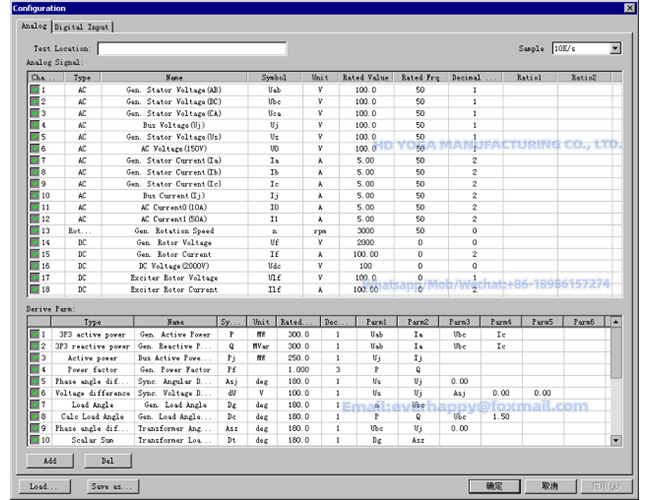Click channel 13 Gen. Rotation Speed icon
Image resolution: width=650 pixels, height=500 pixels.
[x=34, y=231]
